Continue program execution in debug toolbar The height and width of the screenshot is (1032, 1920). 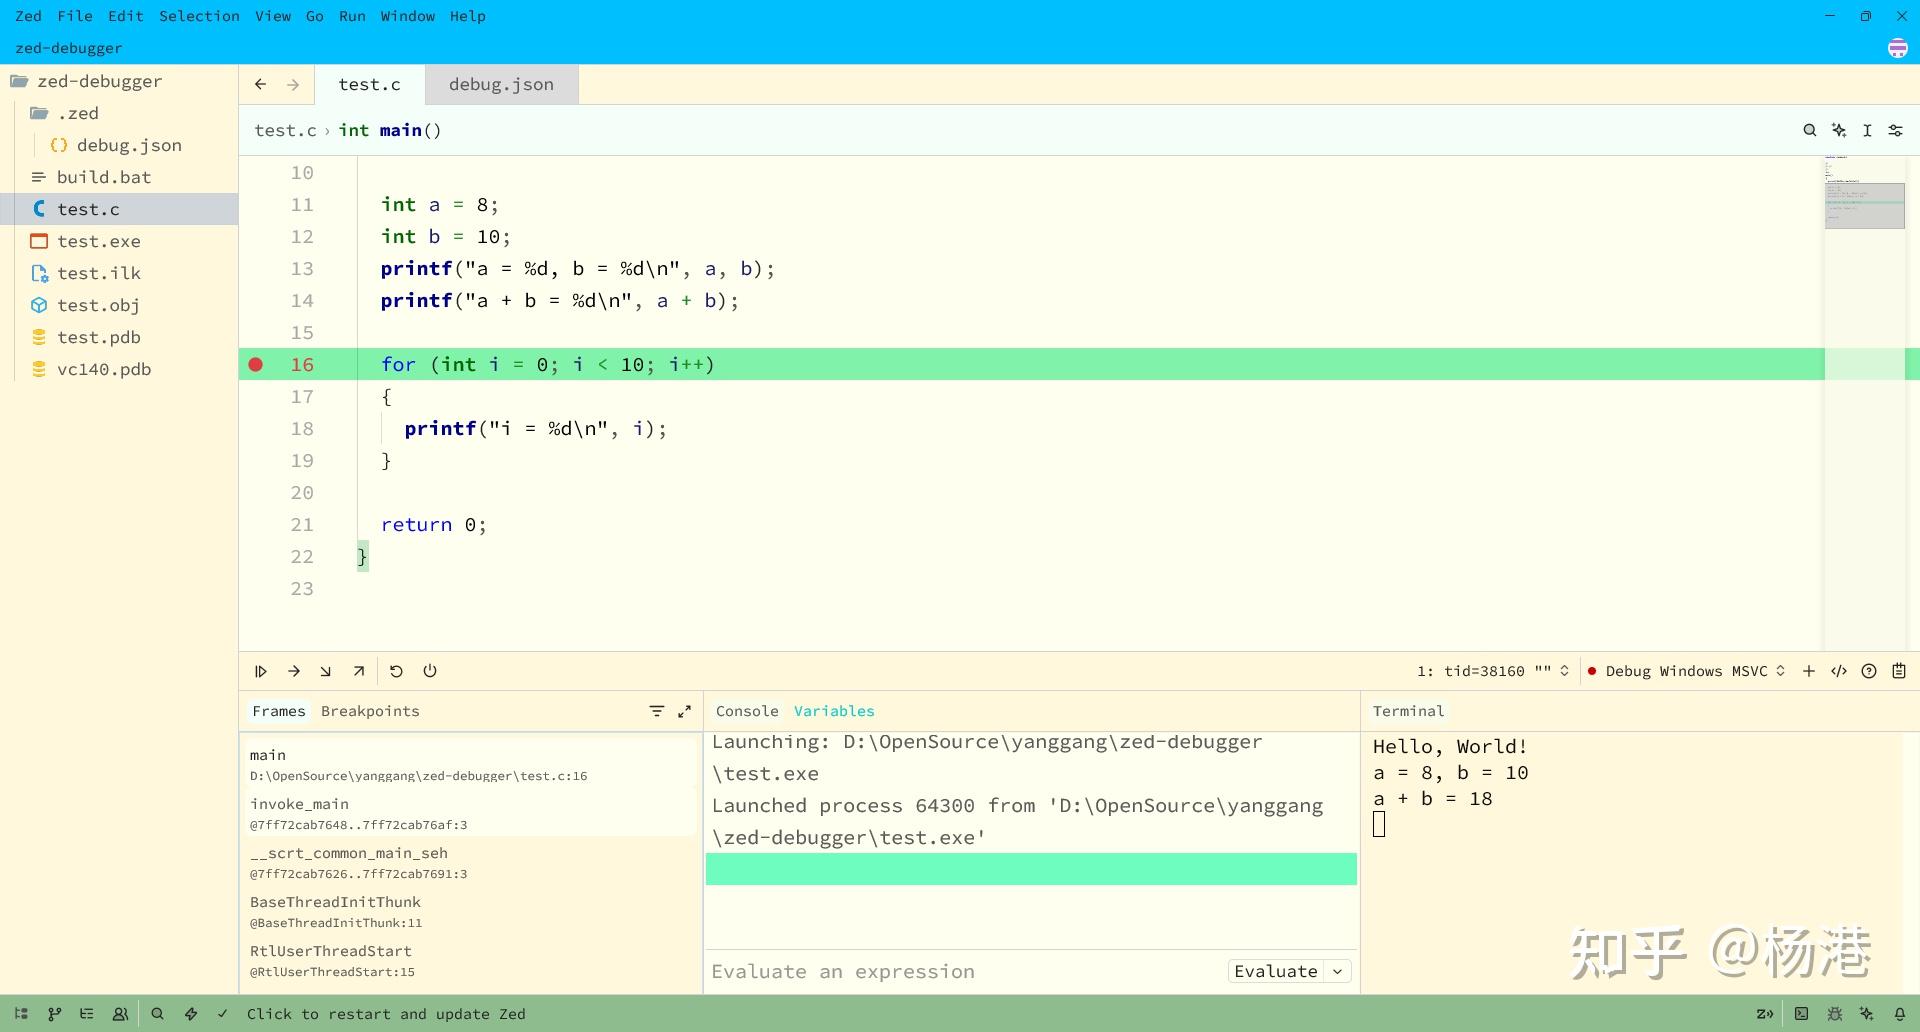pos(260,671)
